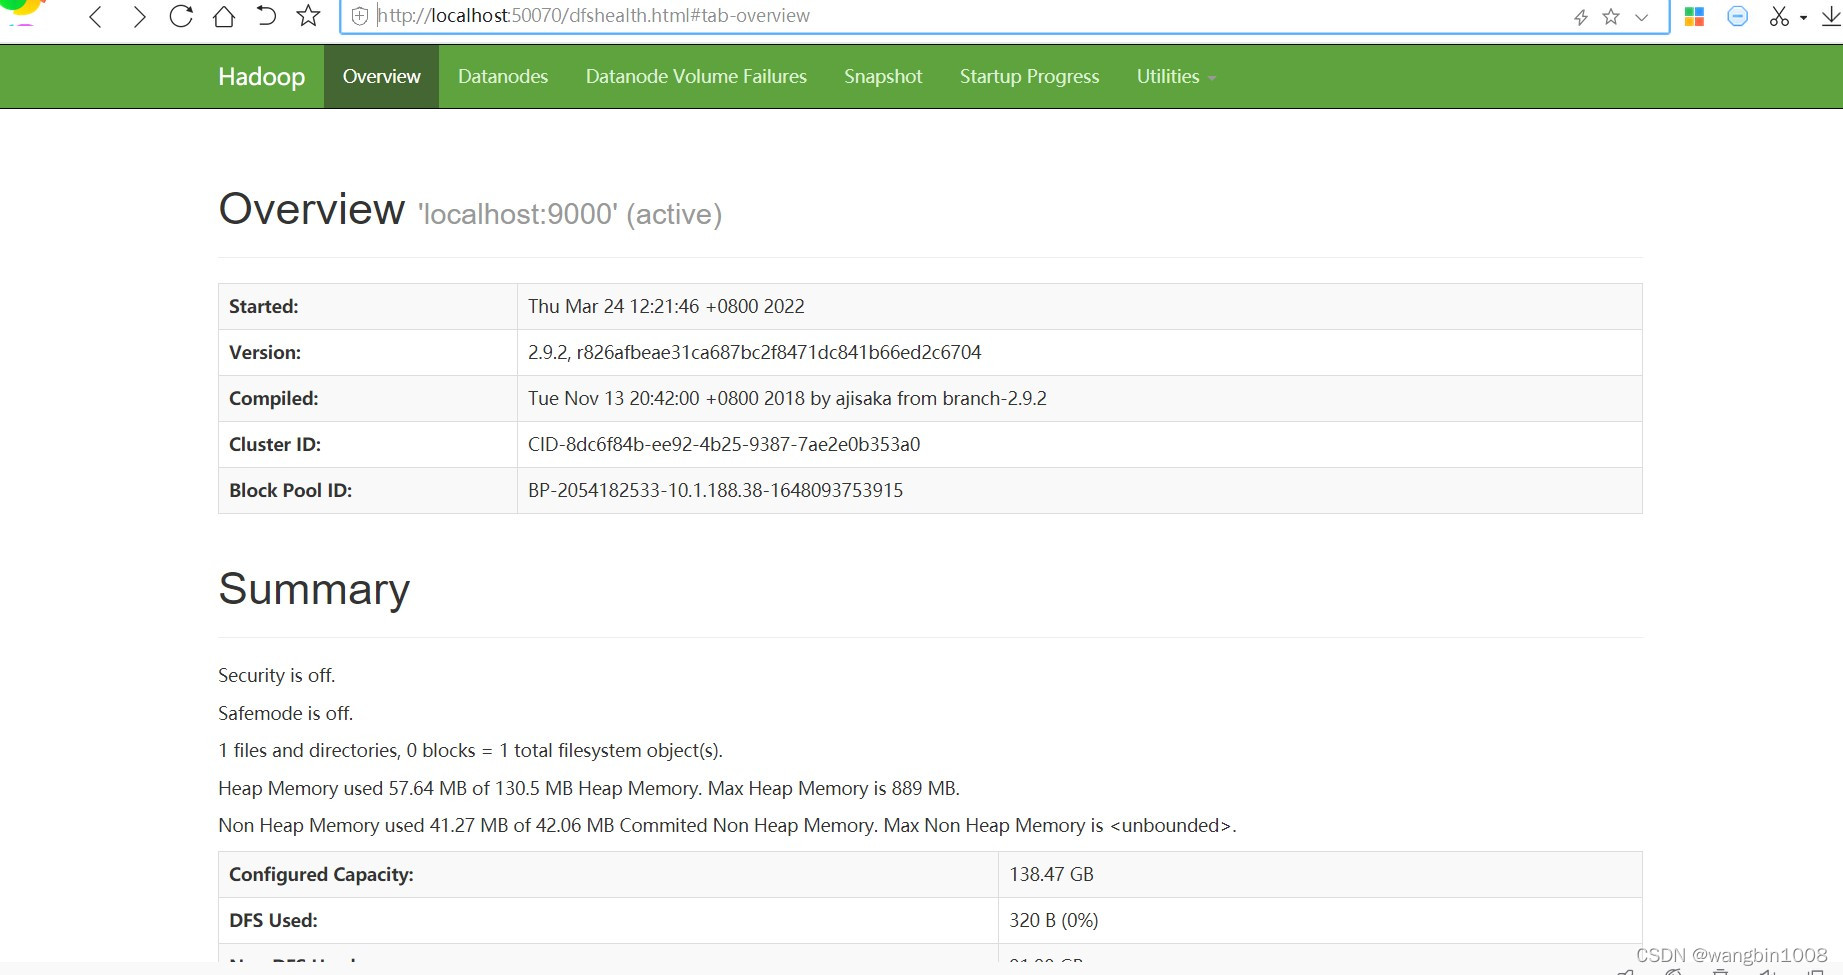The image size is (1843, 975).
Task: Open downloads with the download arrow icon
Action: tap(1831, 16)
